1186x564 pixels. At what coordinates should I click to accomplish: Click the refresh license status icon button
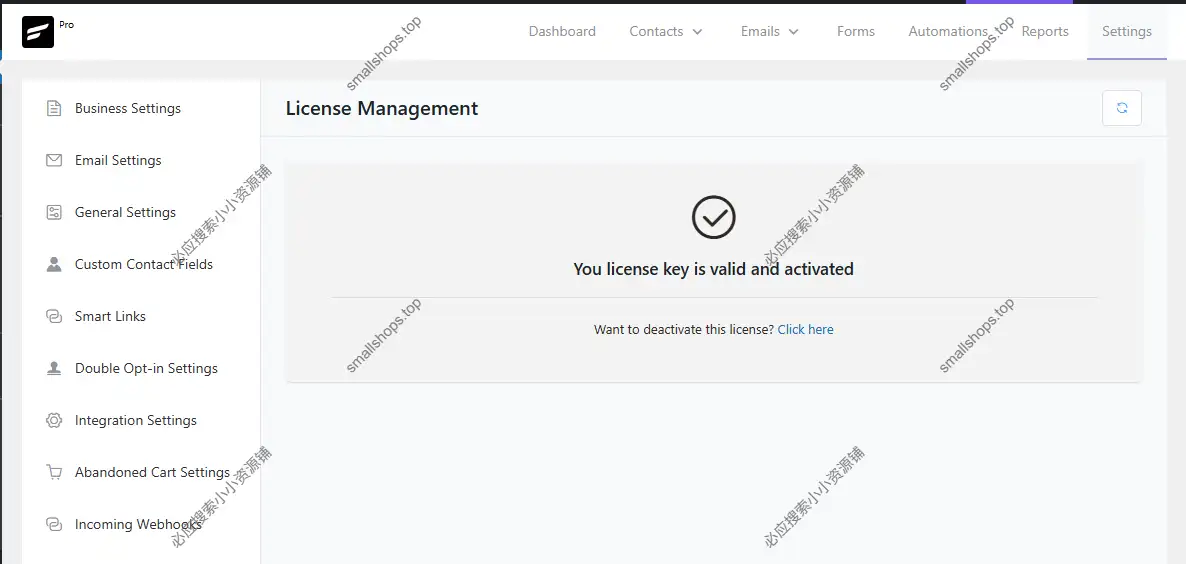[x=1122, y=108]
